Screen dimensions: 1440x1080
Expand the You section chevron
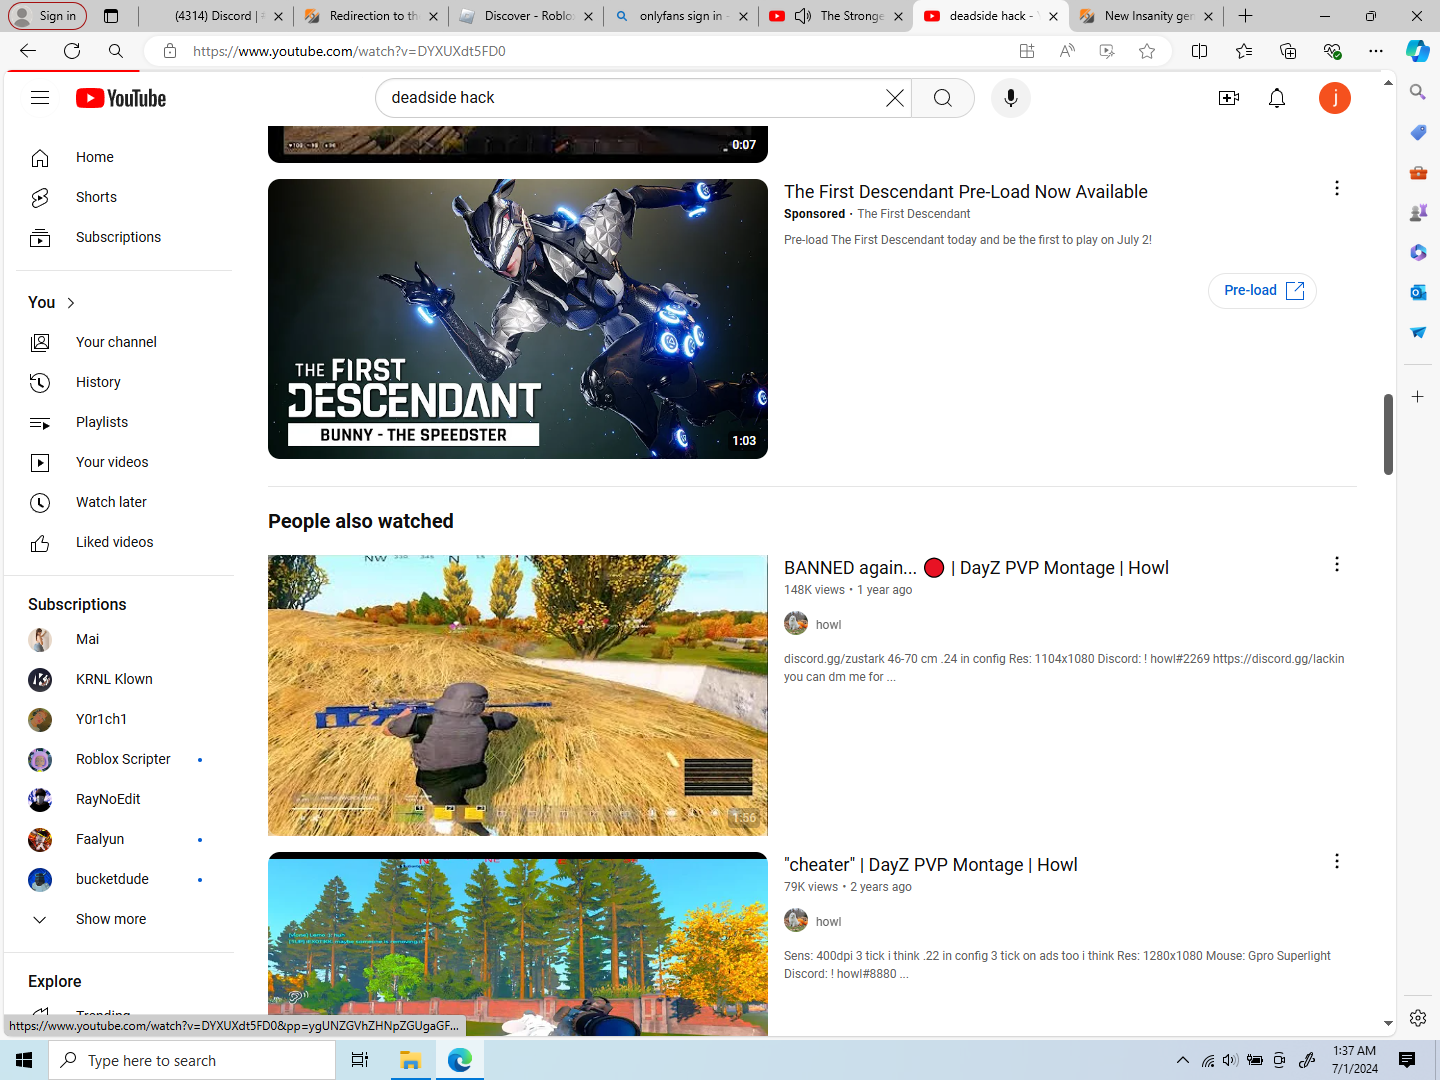point(71,303)
